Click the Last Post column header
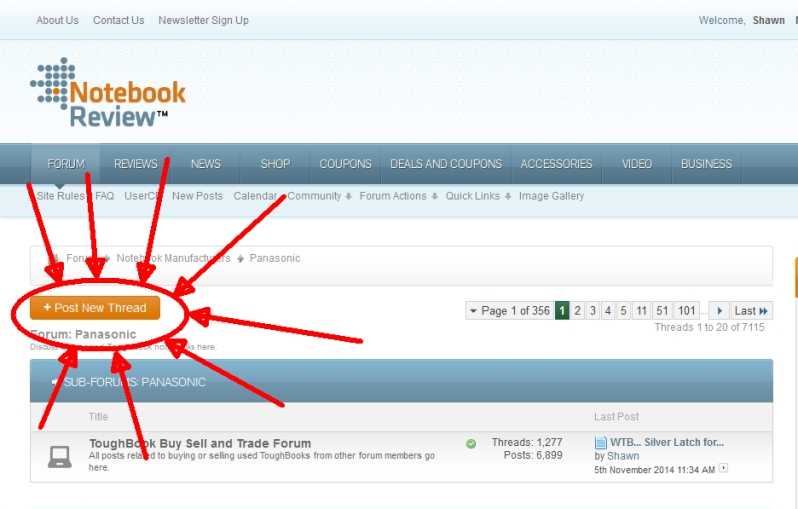Screen dimensions: 798x509 click(616, 417)
